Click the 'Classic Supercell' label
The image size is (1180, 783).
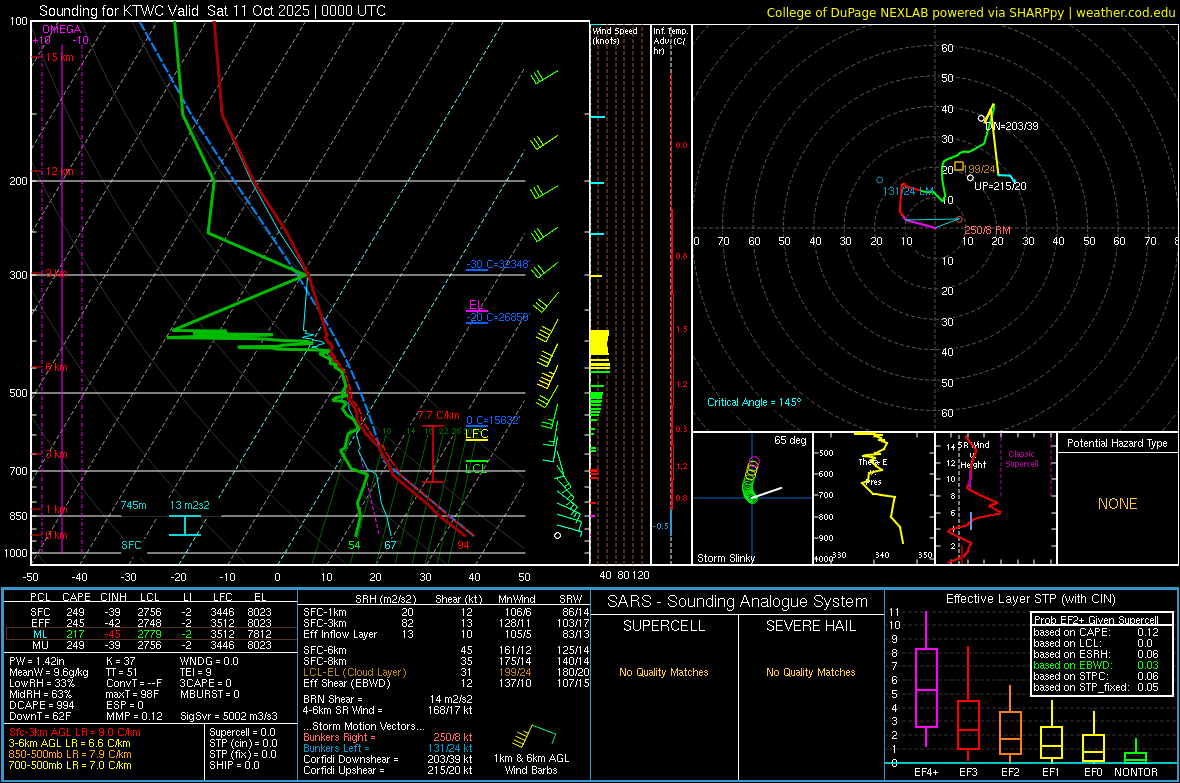coord(1022,459)
